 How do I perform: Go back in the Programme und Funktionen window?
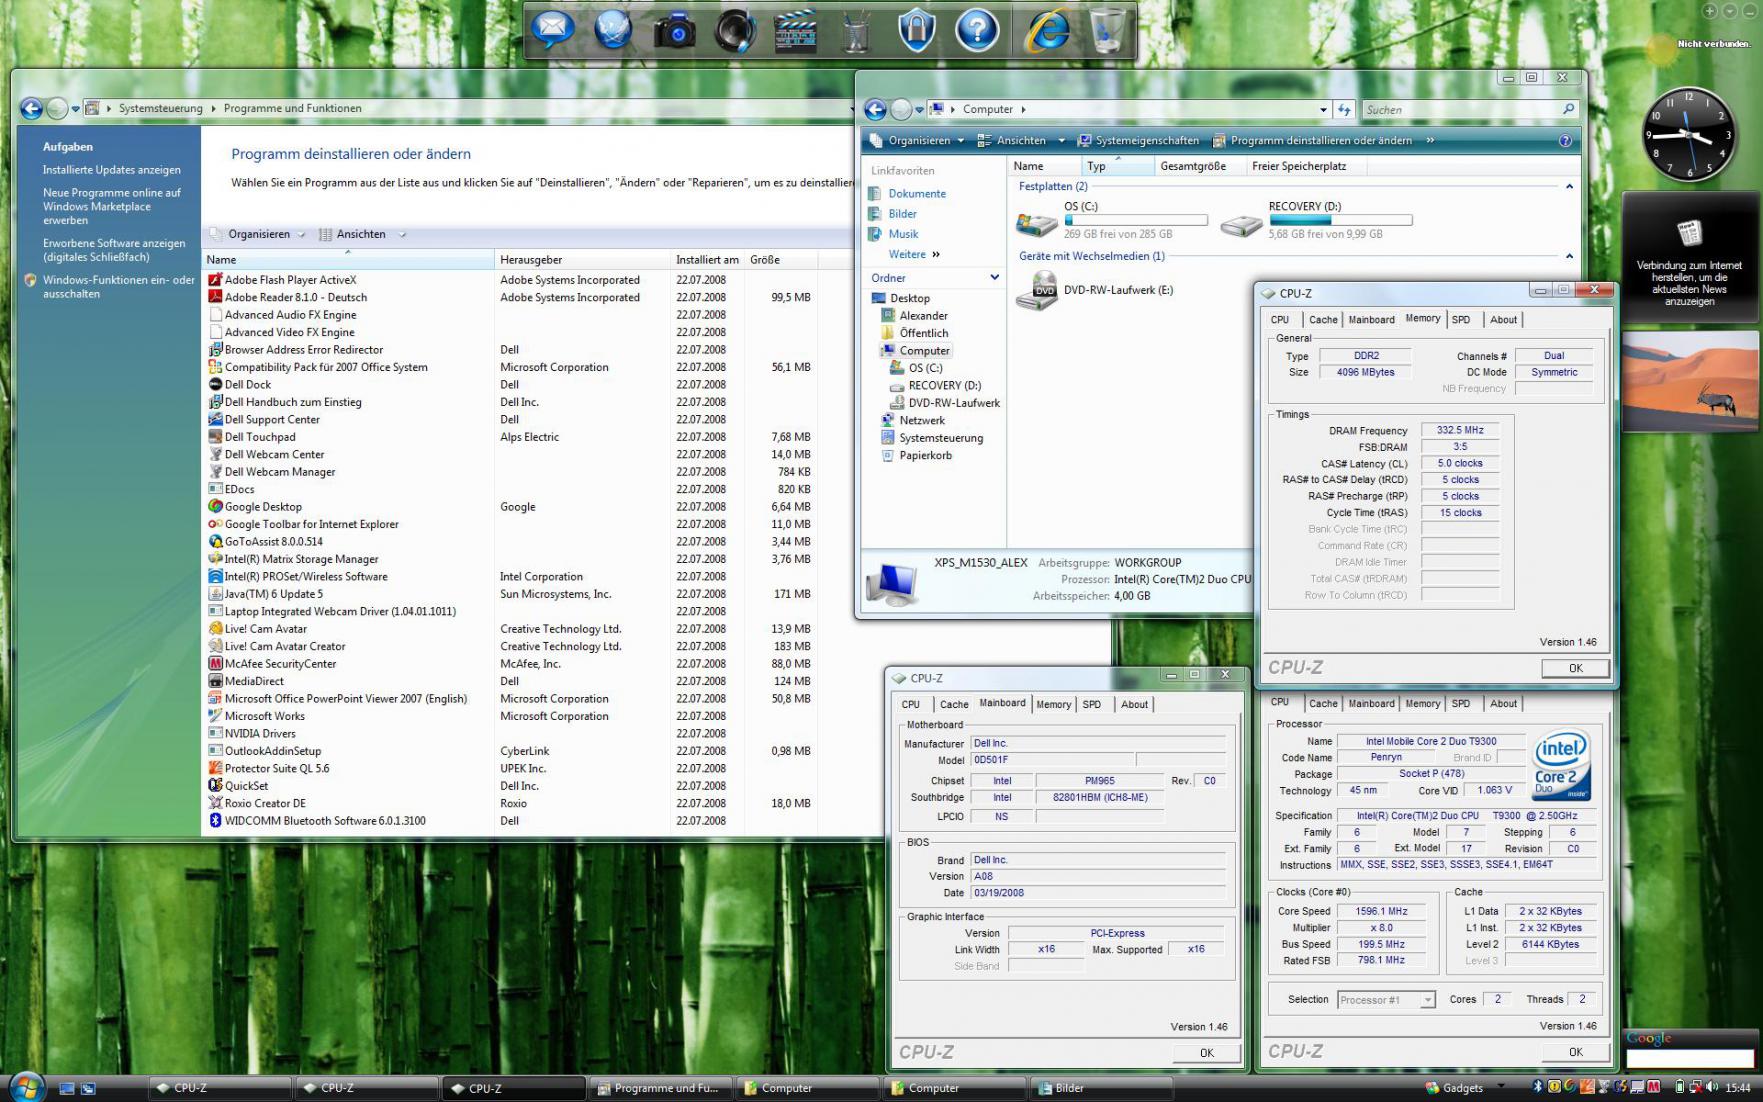tap(31, 108)
